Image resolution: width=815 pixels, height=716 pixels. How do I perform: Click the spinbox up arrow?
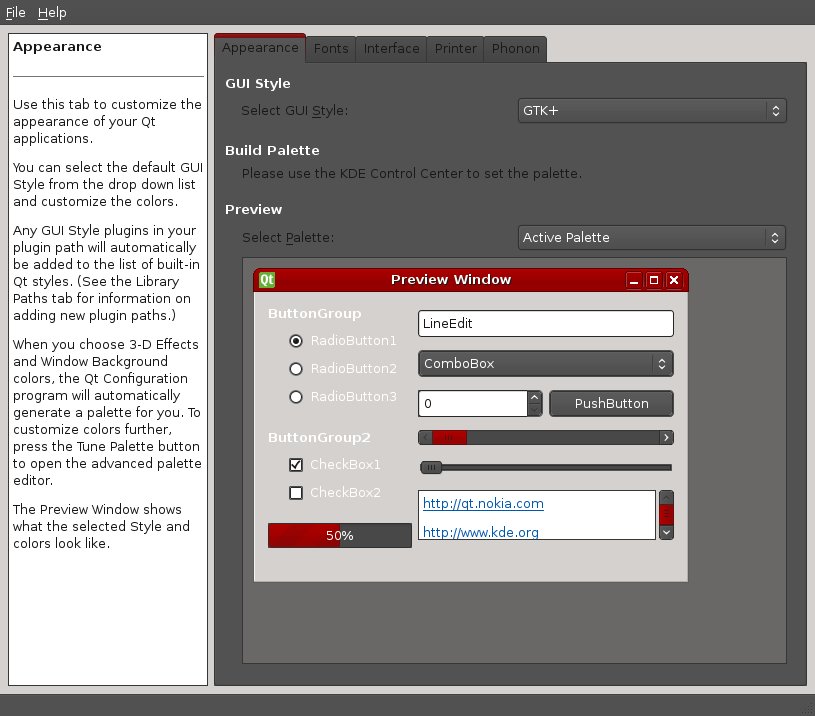click(x=535, y=397)
